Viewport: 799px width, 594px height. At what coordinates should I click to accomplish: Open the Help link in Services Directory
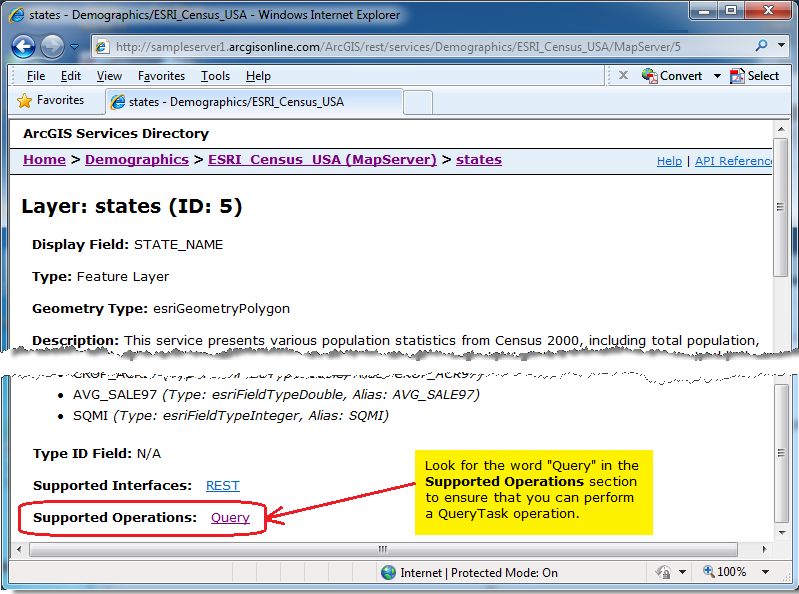pos(669,161)
